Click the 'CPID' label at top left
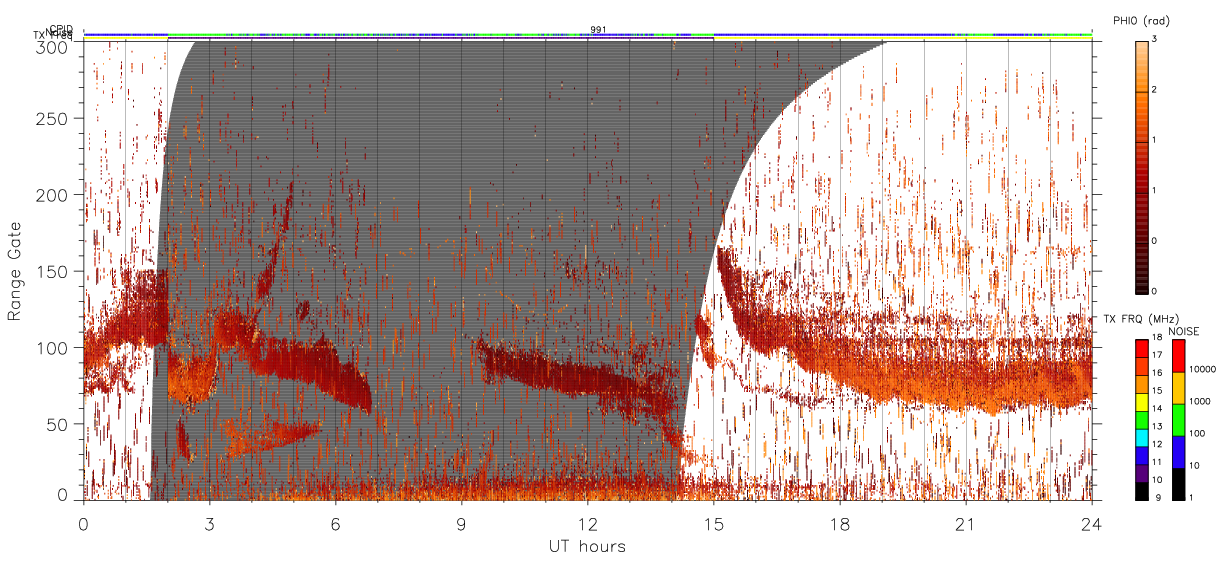The width and height of the screenshot is (1228, 567). click(x=62, y=30)
